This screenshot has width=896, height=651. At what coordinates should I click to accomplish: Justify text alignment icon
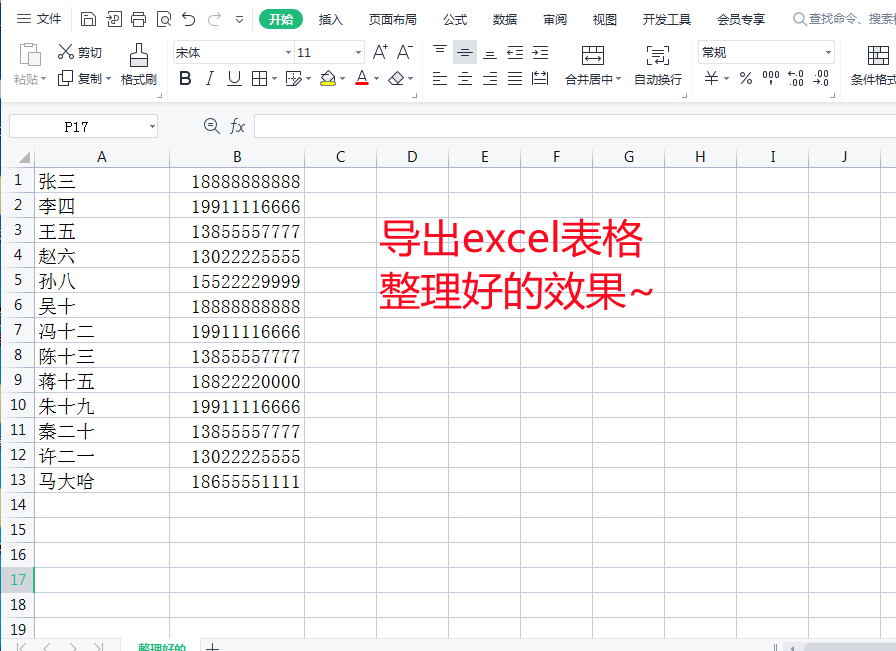point(515,78)
